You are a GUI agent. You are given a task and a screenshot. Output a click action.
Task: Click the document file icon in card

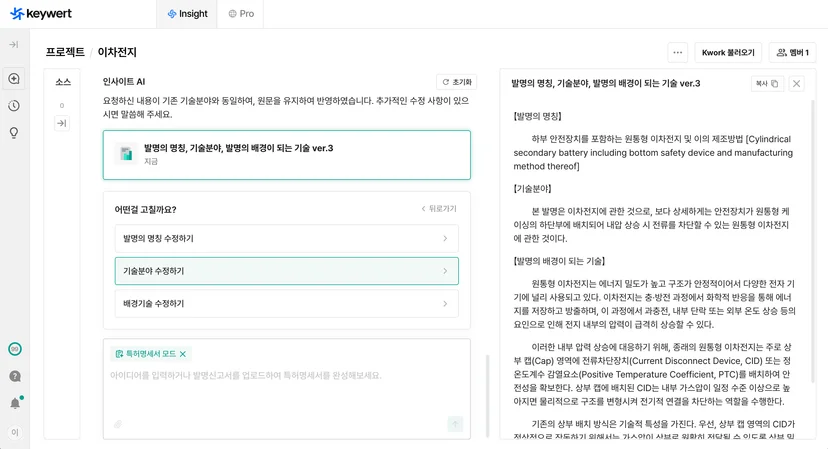[x=126, y=154]
